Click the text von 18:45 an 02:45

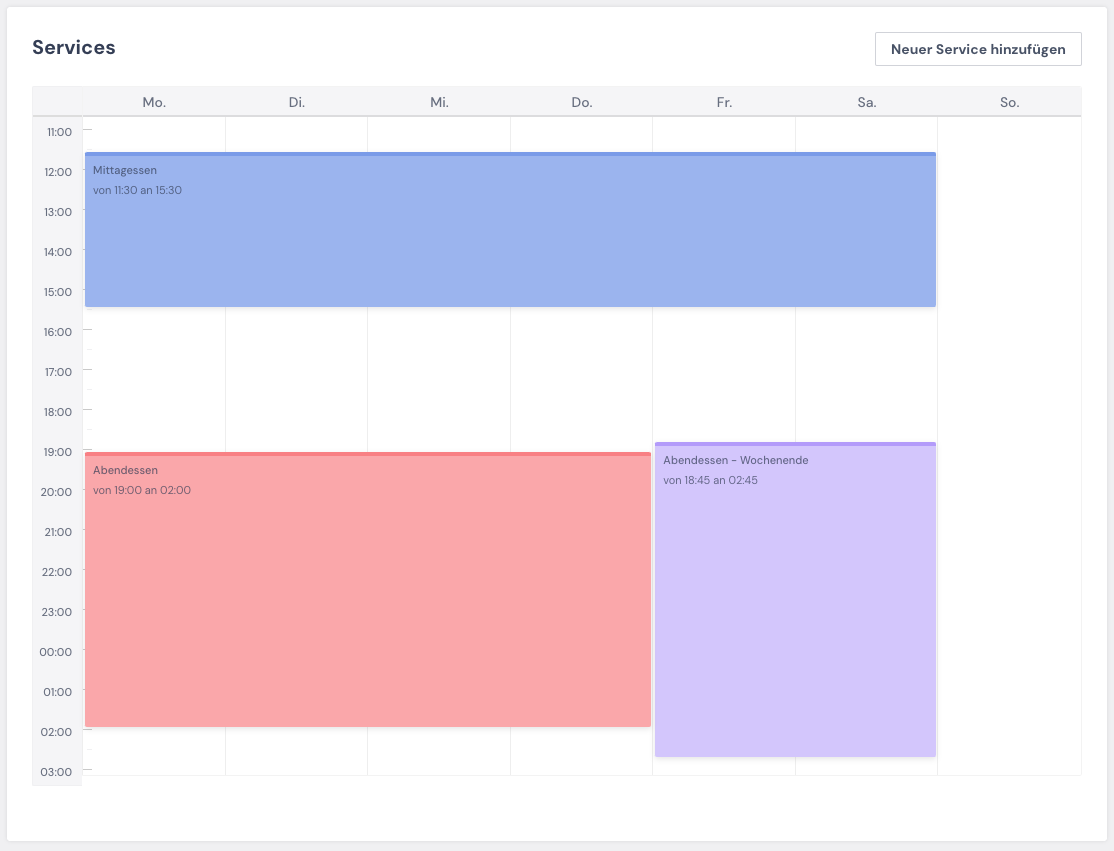click(710, 480)
